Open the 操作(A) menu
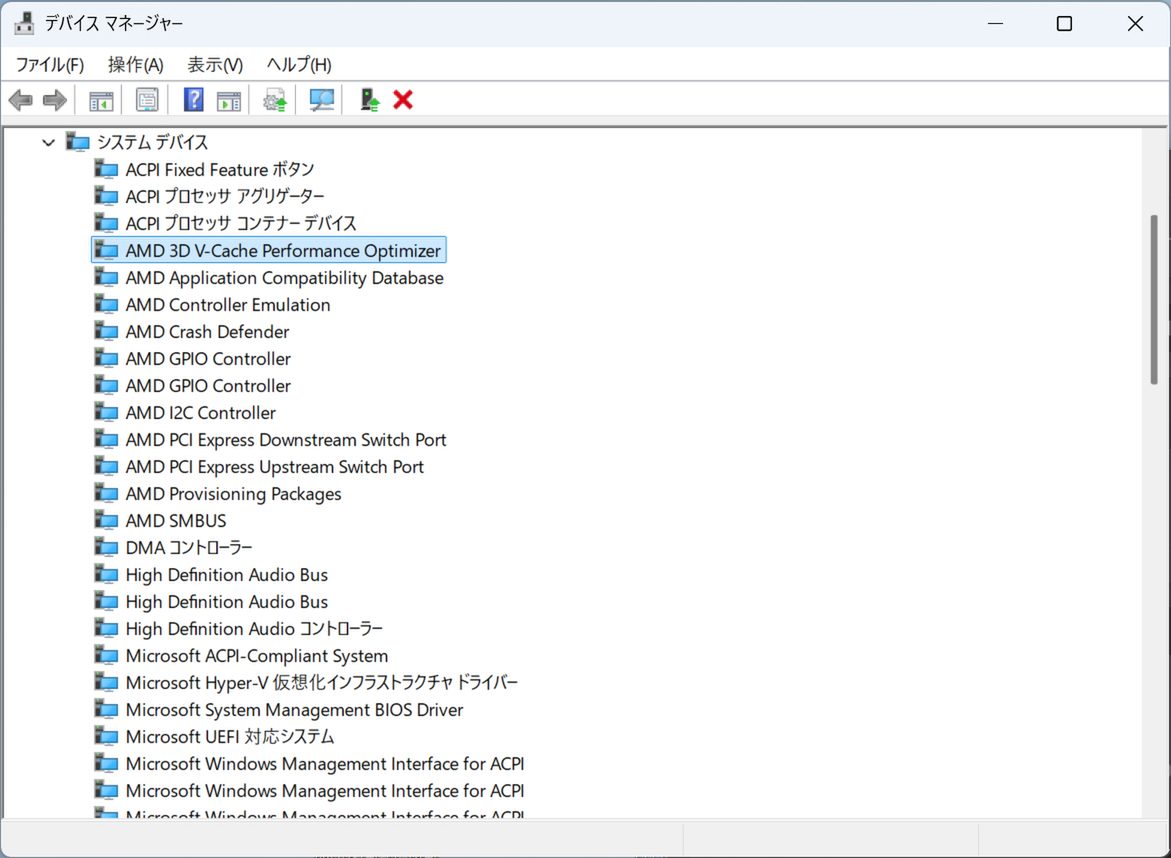Viewport: 1171px width, 858px height. pyautogui.click(x=135, y=65)
